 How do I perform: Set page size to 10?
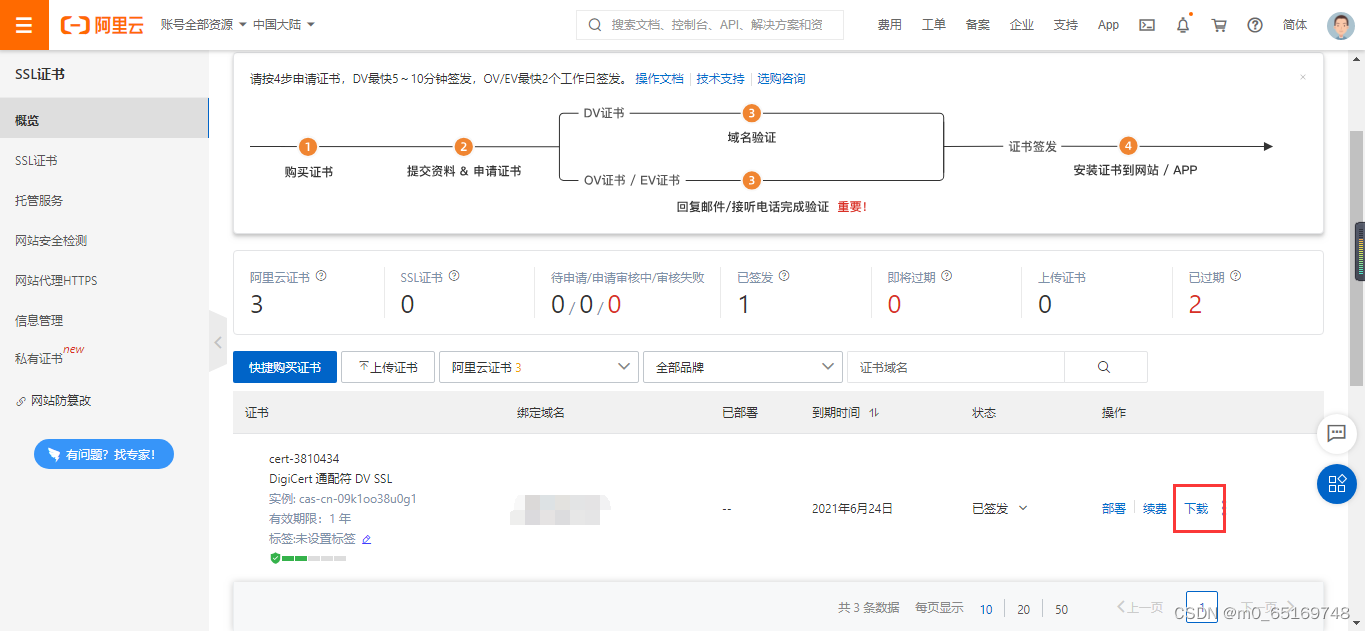[986, 609]
